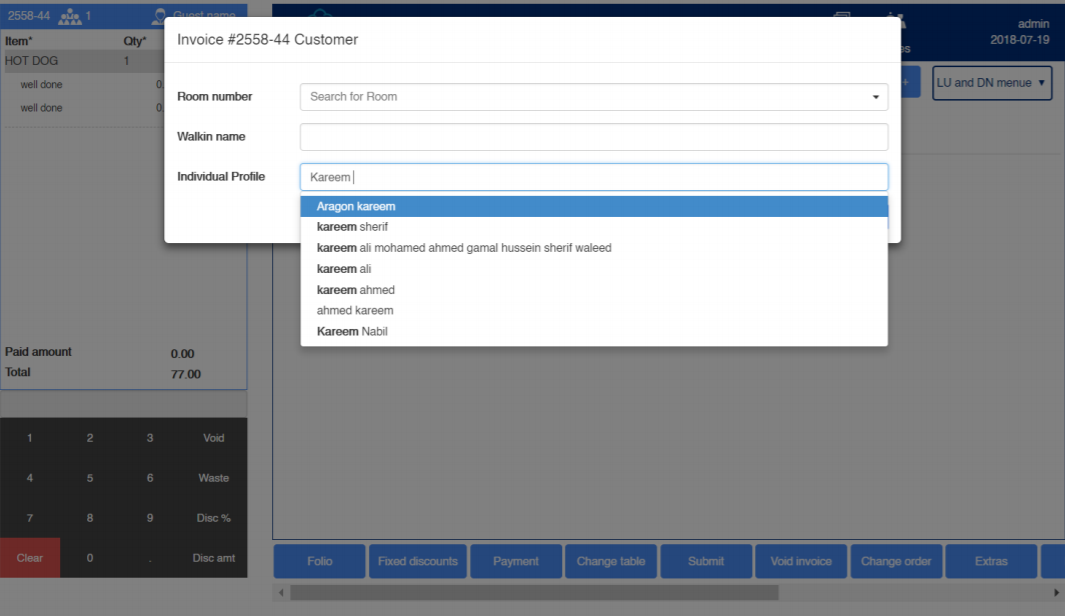1065x616 pixels.
Task: Click the guest name person icon
Action: (160, 15)
